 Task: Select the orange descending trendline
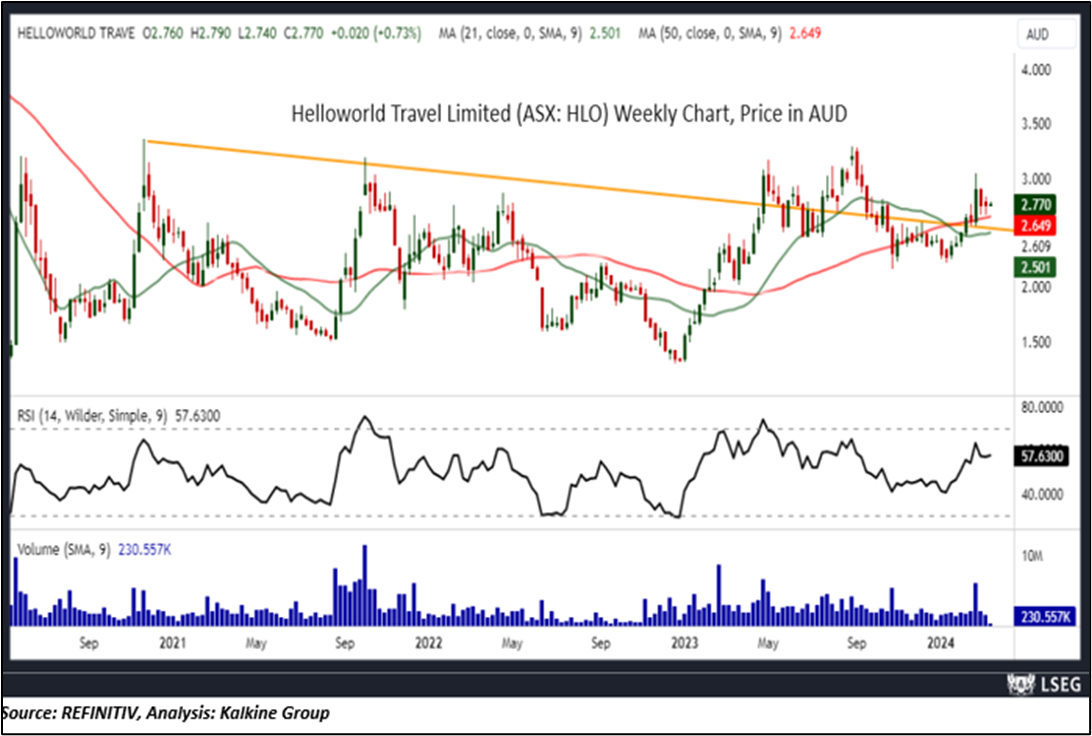coord(450,175)
